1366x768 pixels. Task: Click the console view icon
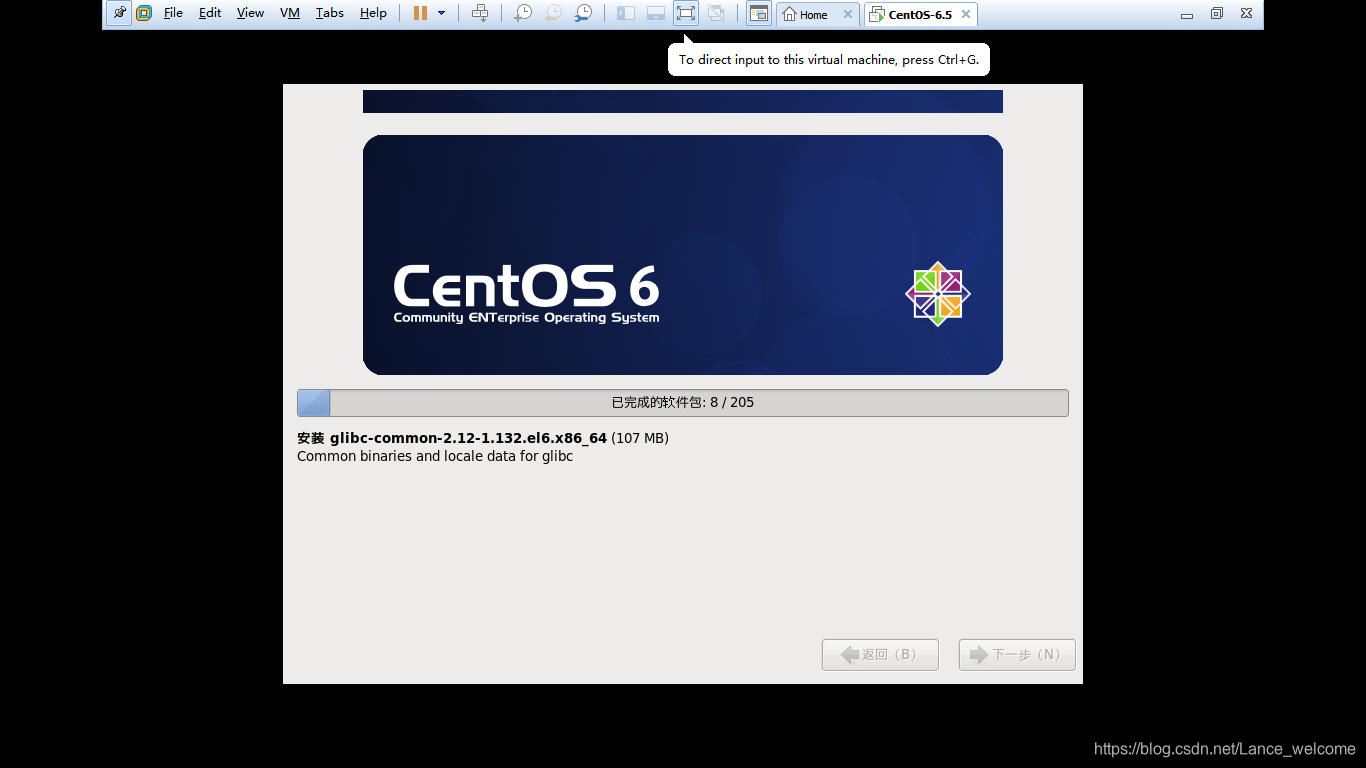[759, 14]
